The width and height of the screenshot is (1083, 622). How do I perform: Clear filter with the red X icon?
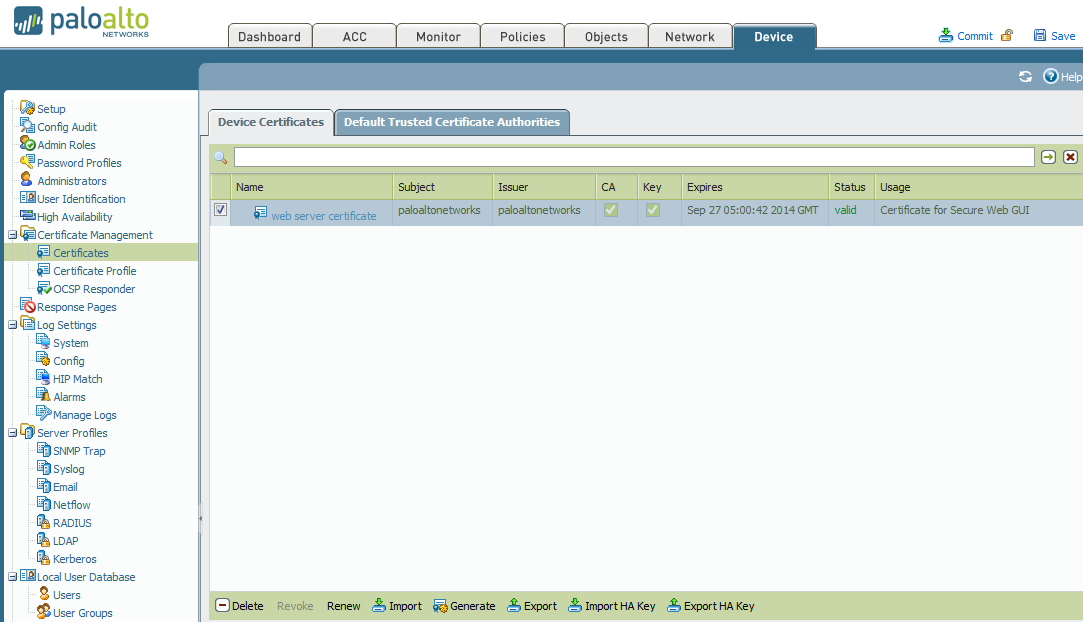point(1070,157)
